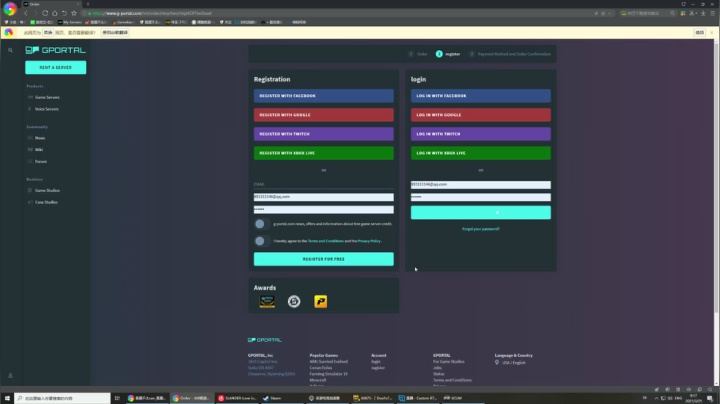Open a new browser tab with plus

[x=88, y=4]
